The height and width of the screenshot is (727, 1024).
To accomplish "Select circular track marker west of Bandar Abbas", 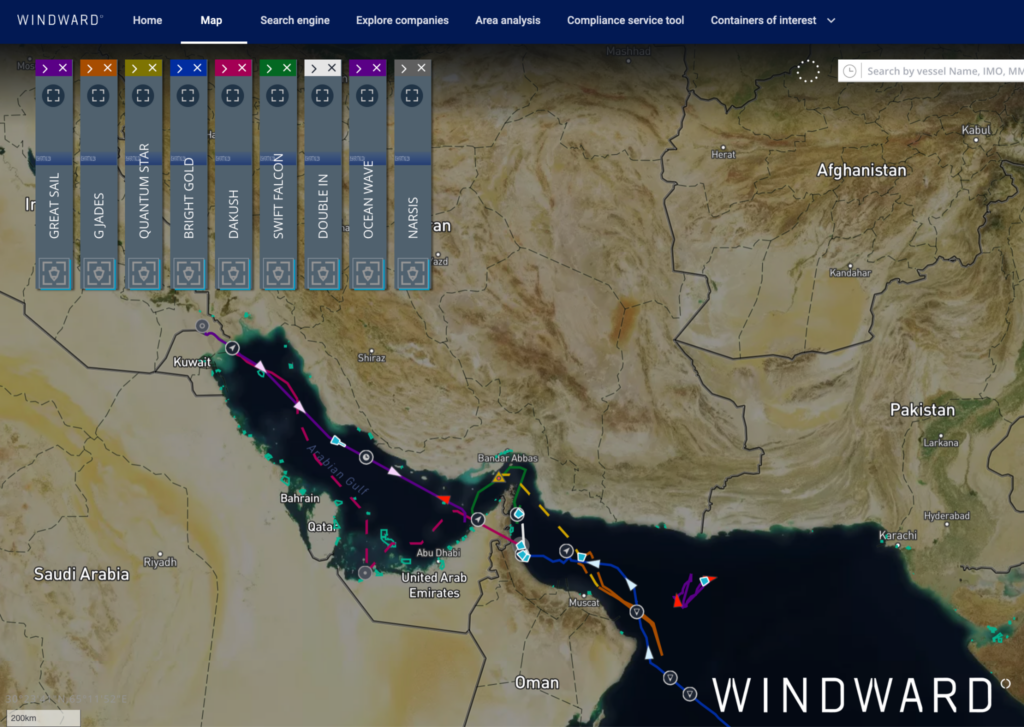I will [x=478, y=519].
